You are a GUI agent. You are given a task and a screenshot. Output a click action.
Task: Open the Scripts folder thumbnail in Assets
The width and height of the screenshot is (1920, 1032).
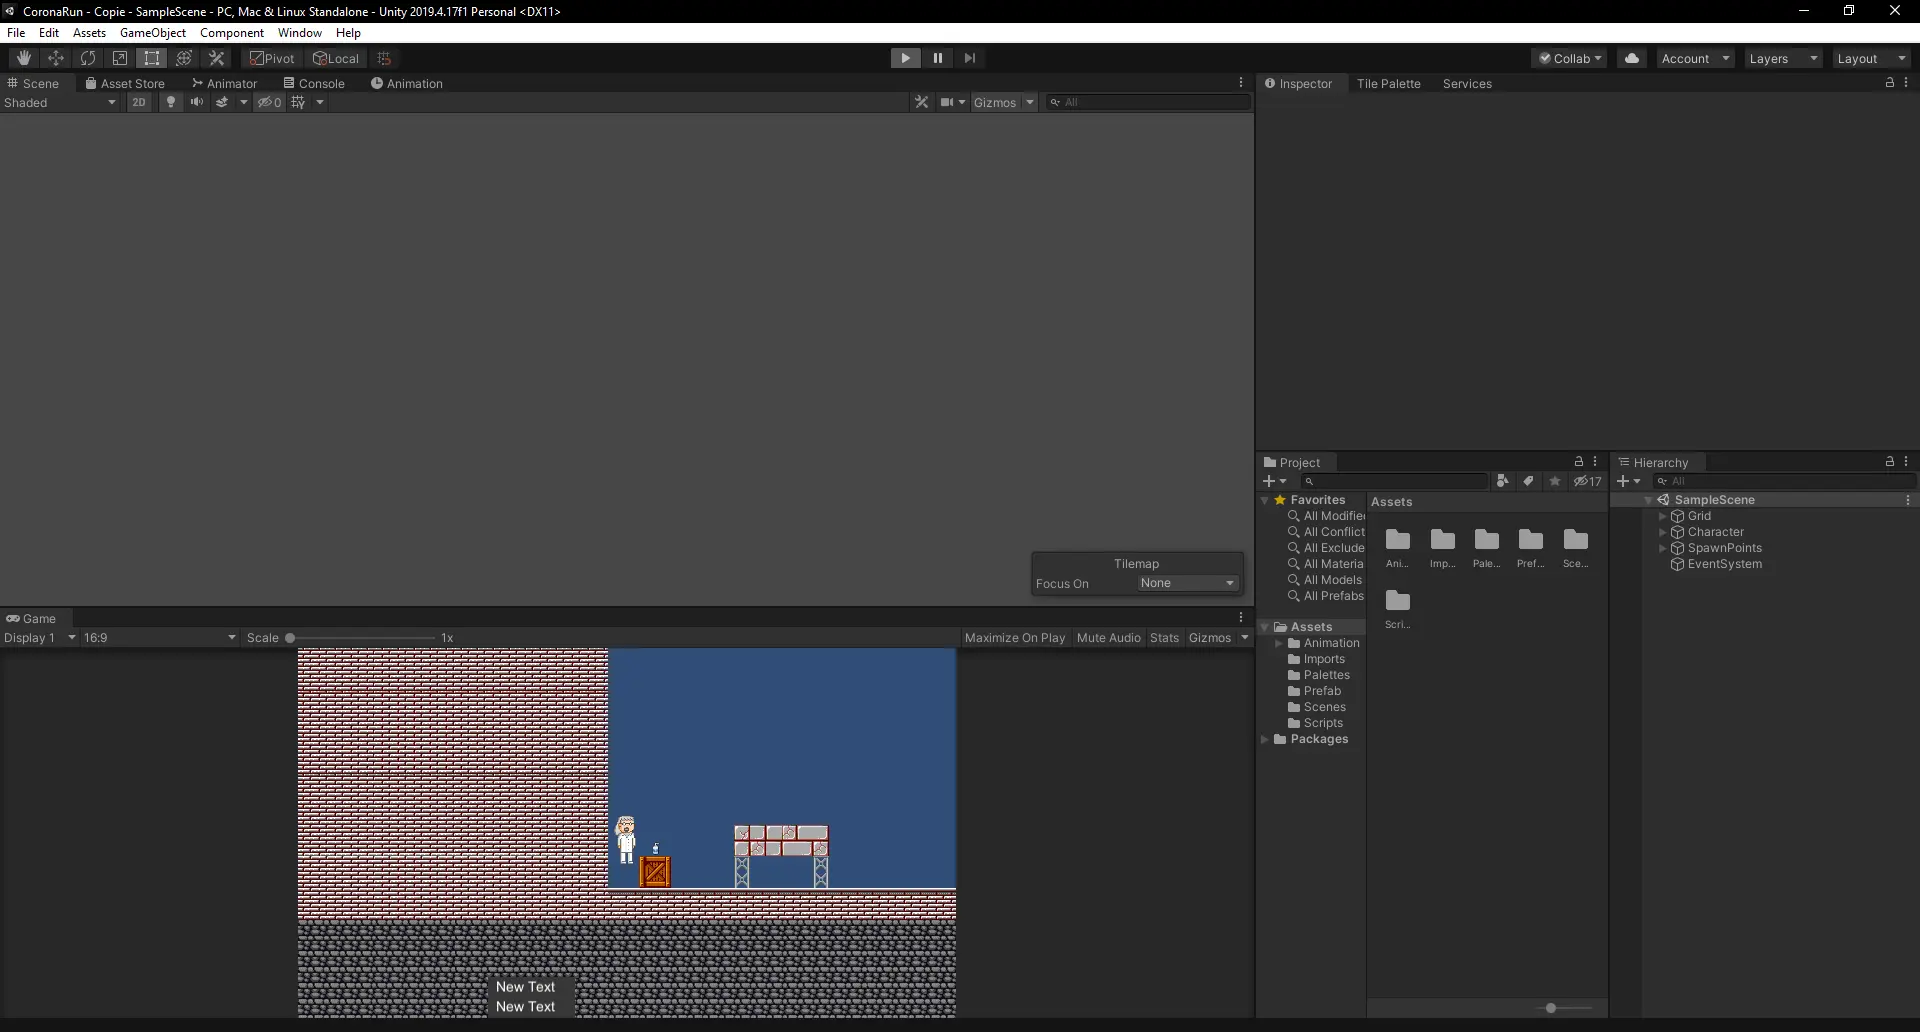[1397, 608]
